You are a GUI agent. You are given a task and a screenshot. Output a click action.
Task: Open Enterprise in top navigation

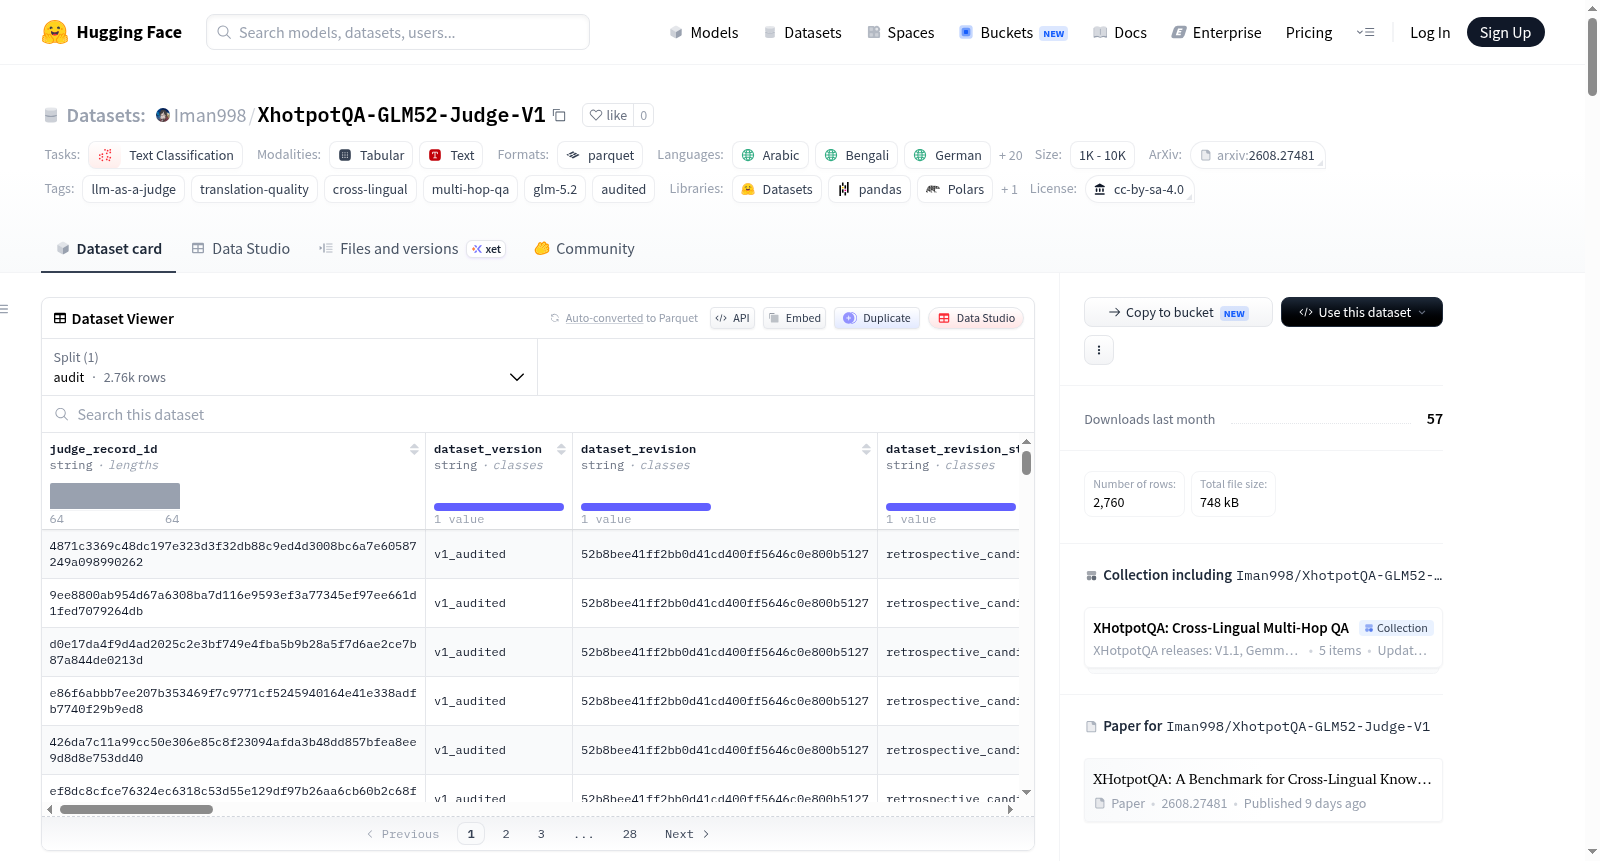1217,32
